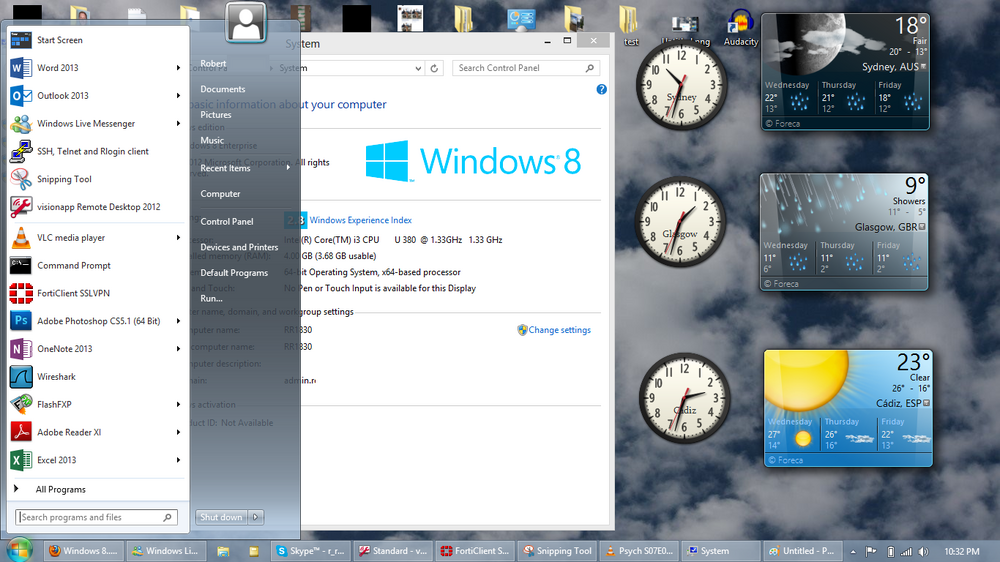Click the Sydney clock gadget
1000x562 pixels.
pos(681,85)
